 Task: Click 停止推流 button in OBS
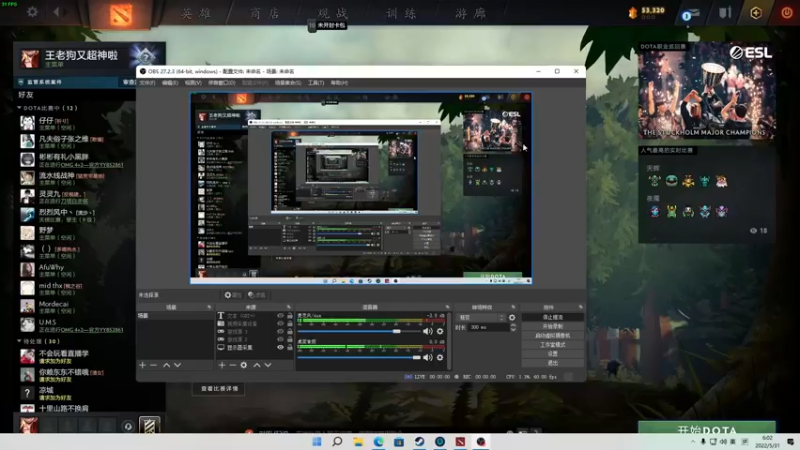click(x=553, y=317)
